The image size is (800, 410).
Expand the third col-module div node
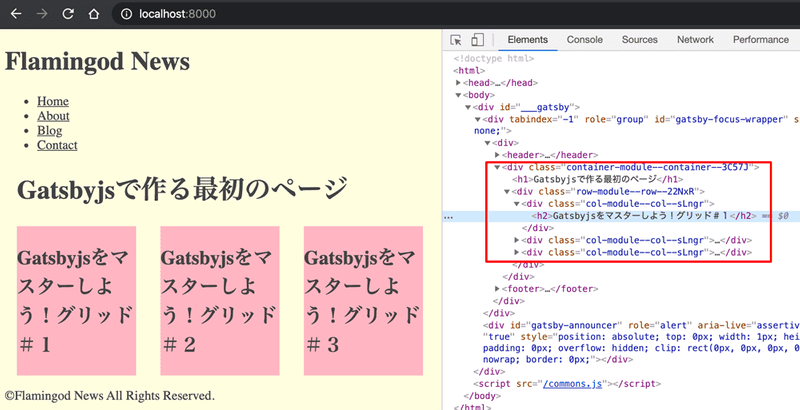click(516, 252)
